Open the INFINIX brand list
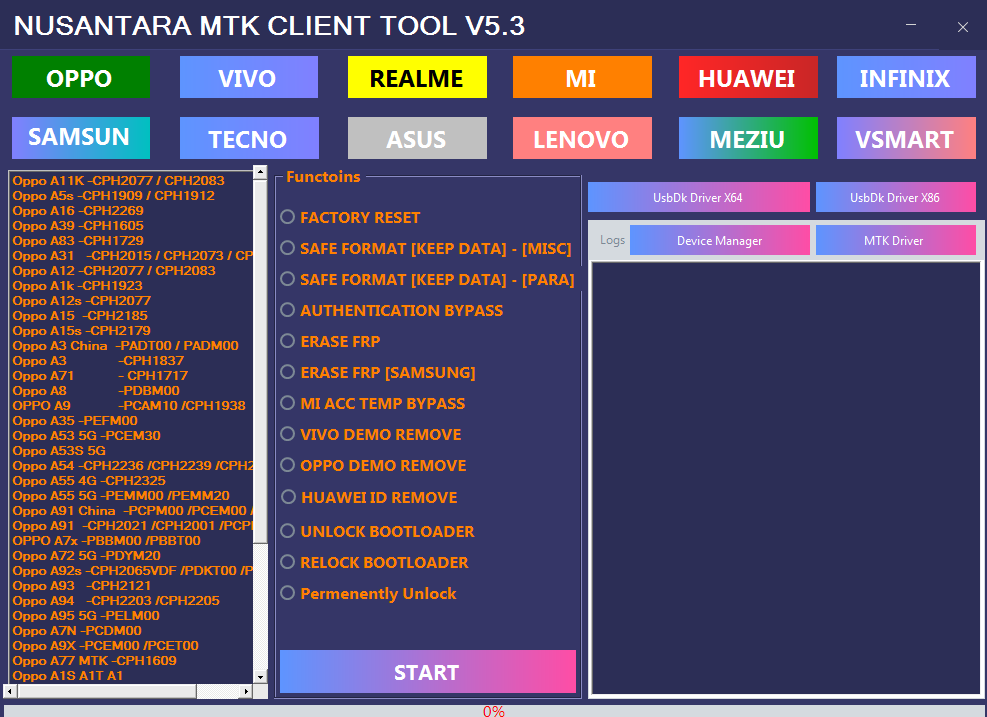This screenshot has height=717, width=987. [x=906, y=77]
